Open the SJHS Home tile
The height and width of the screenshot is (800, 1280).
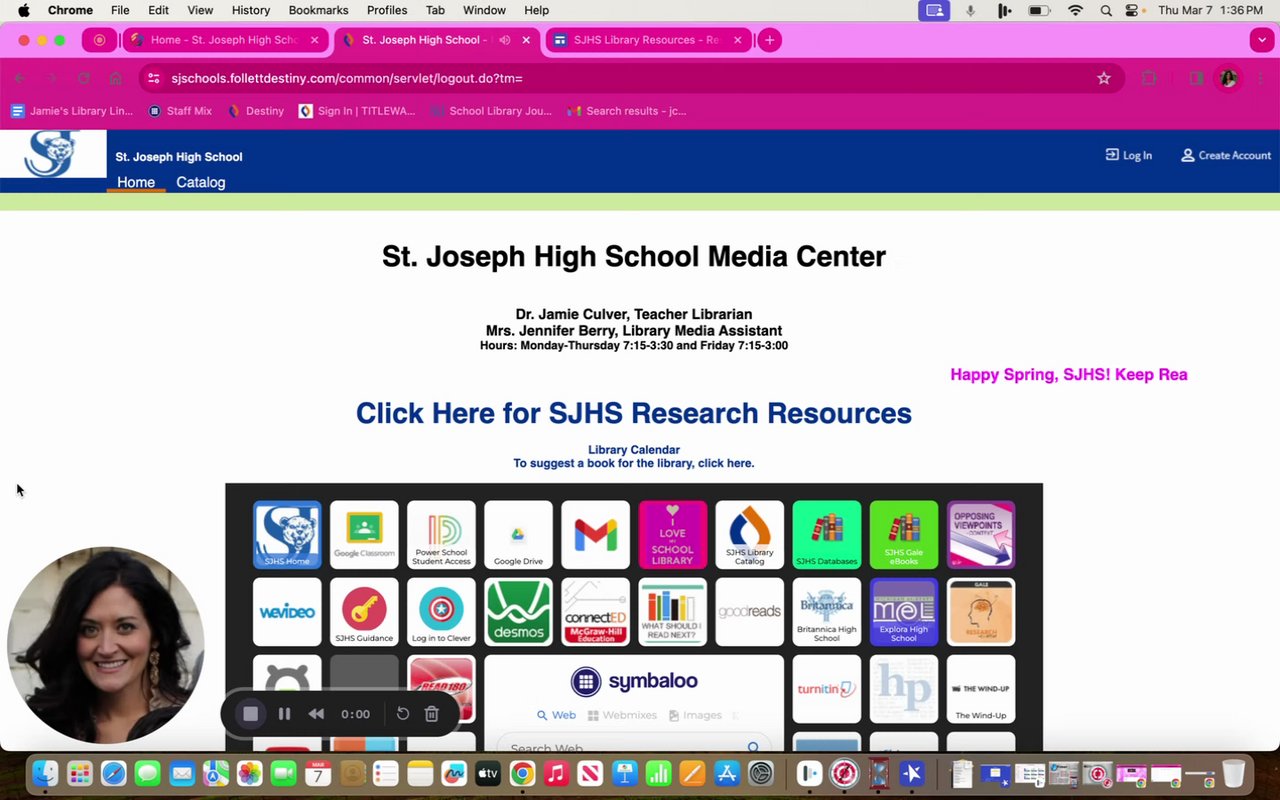[287, 535]
